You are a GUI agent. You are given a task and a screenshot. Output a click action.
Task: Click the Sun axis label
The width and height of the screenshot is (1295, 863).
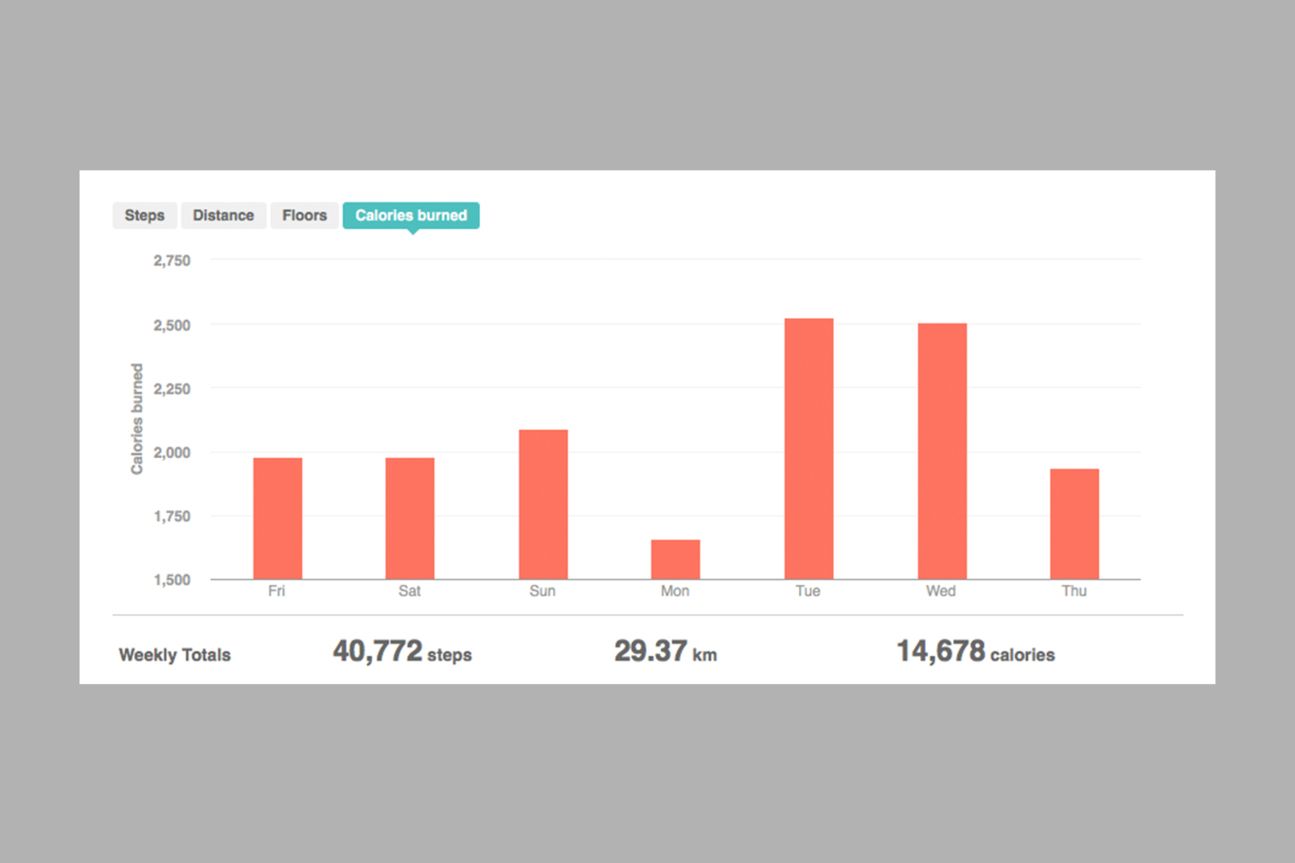(542, 591)
